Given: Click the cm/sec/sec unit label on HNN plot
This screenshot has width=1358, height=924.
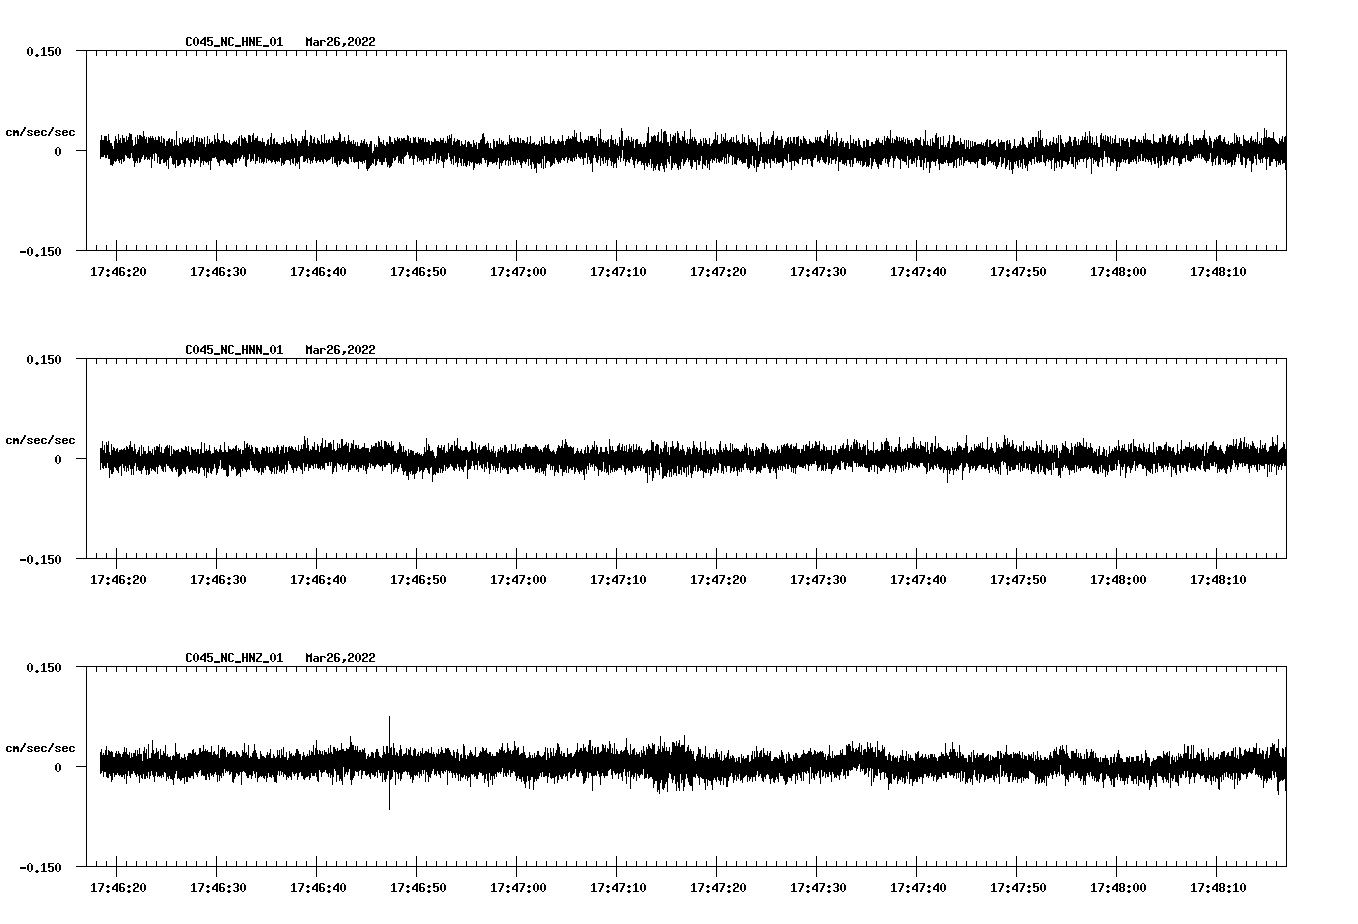Looking at the screenshot, I should coord(40,440).
